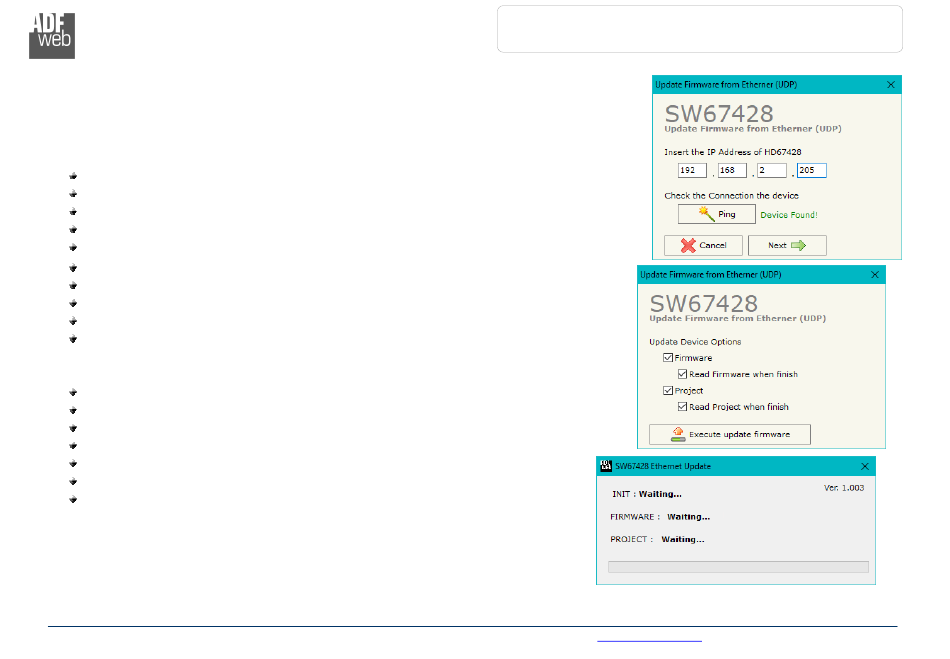Click the PROJECT : Waiting... status

click(657, 539)
